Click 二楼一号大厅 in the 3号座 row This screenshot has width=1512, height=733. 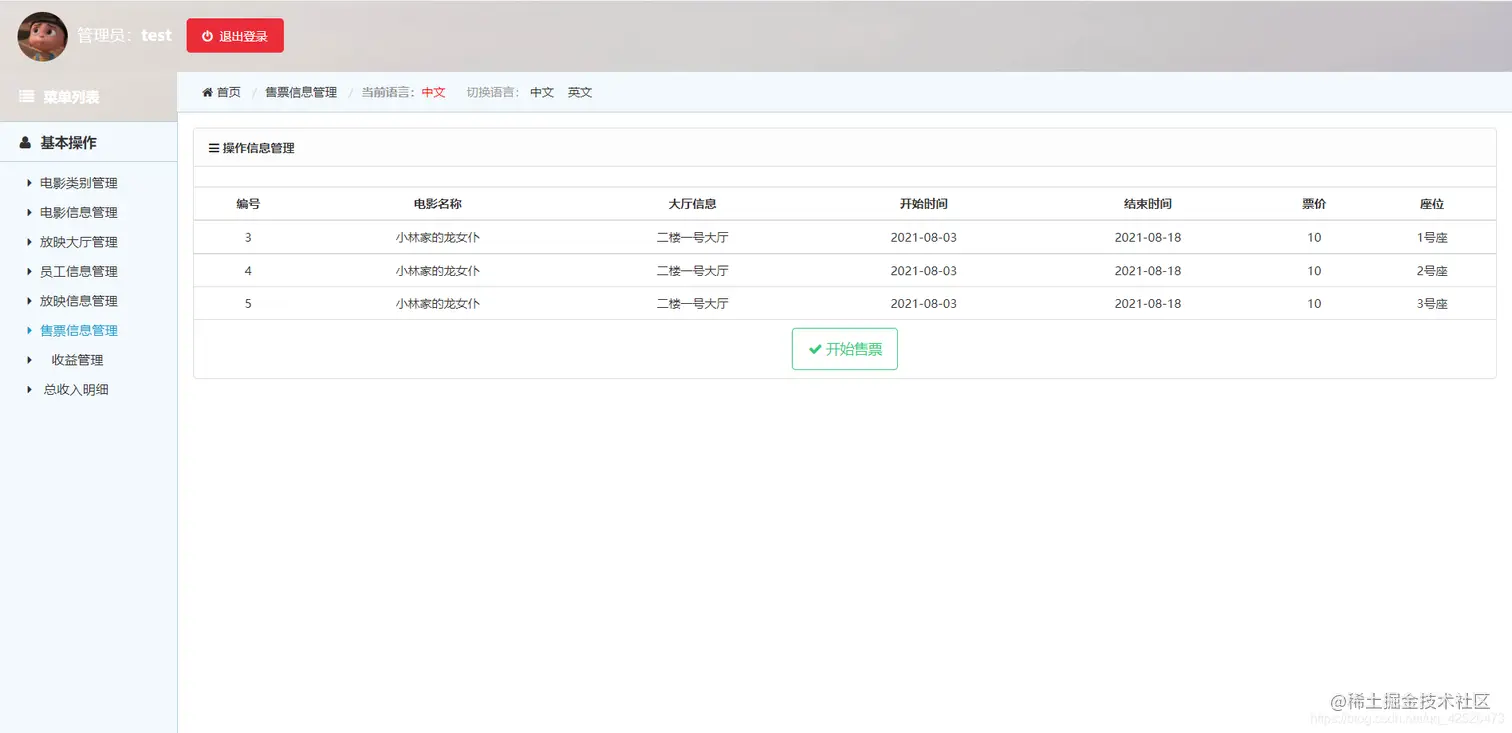(x=693, y=304)
